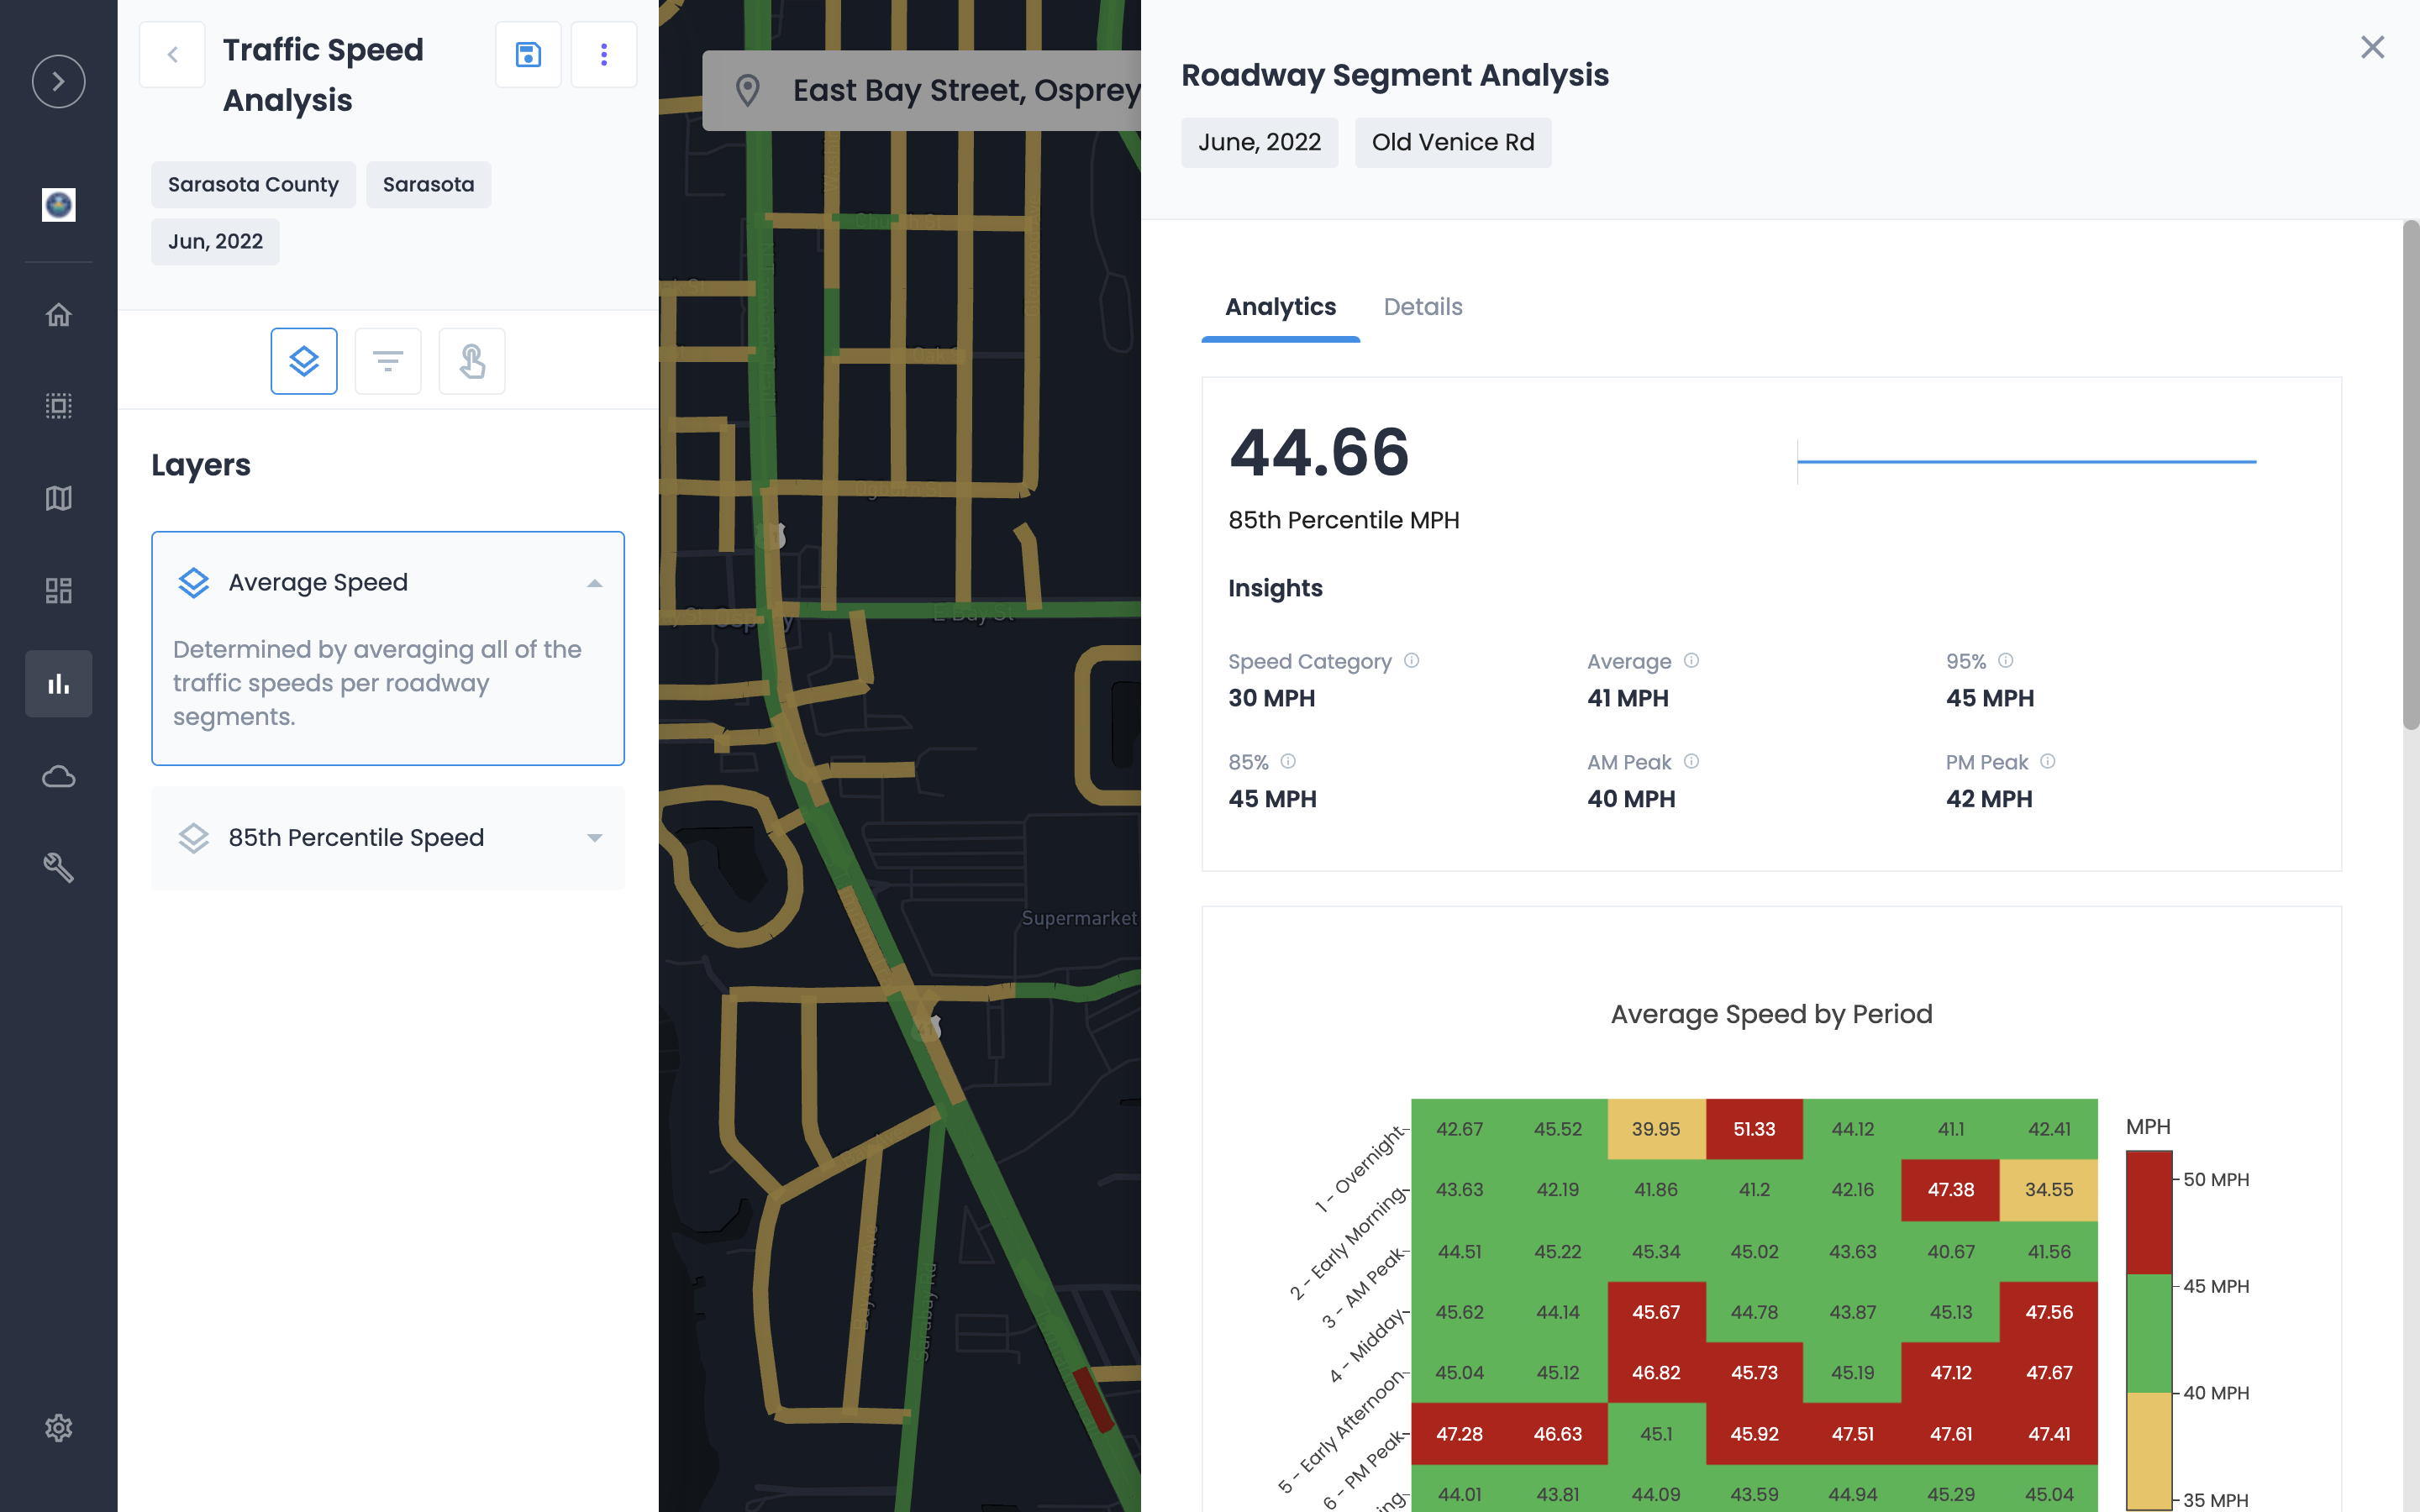Select the 85th Percentile Speed layer icon
The width and height of the screenshot is (2420, 1512).
193,838
